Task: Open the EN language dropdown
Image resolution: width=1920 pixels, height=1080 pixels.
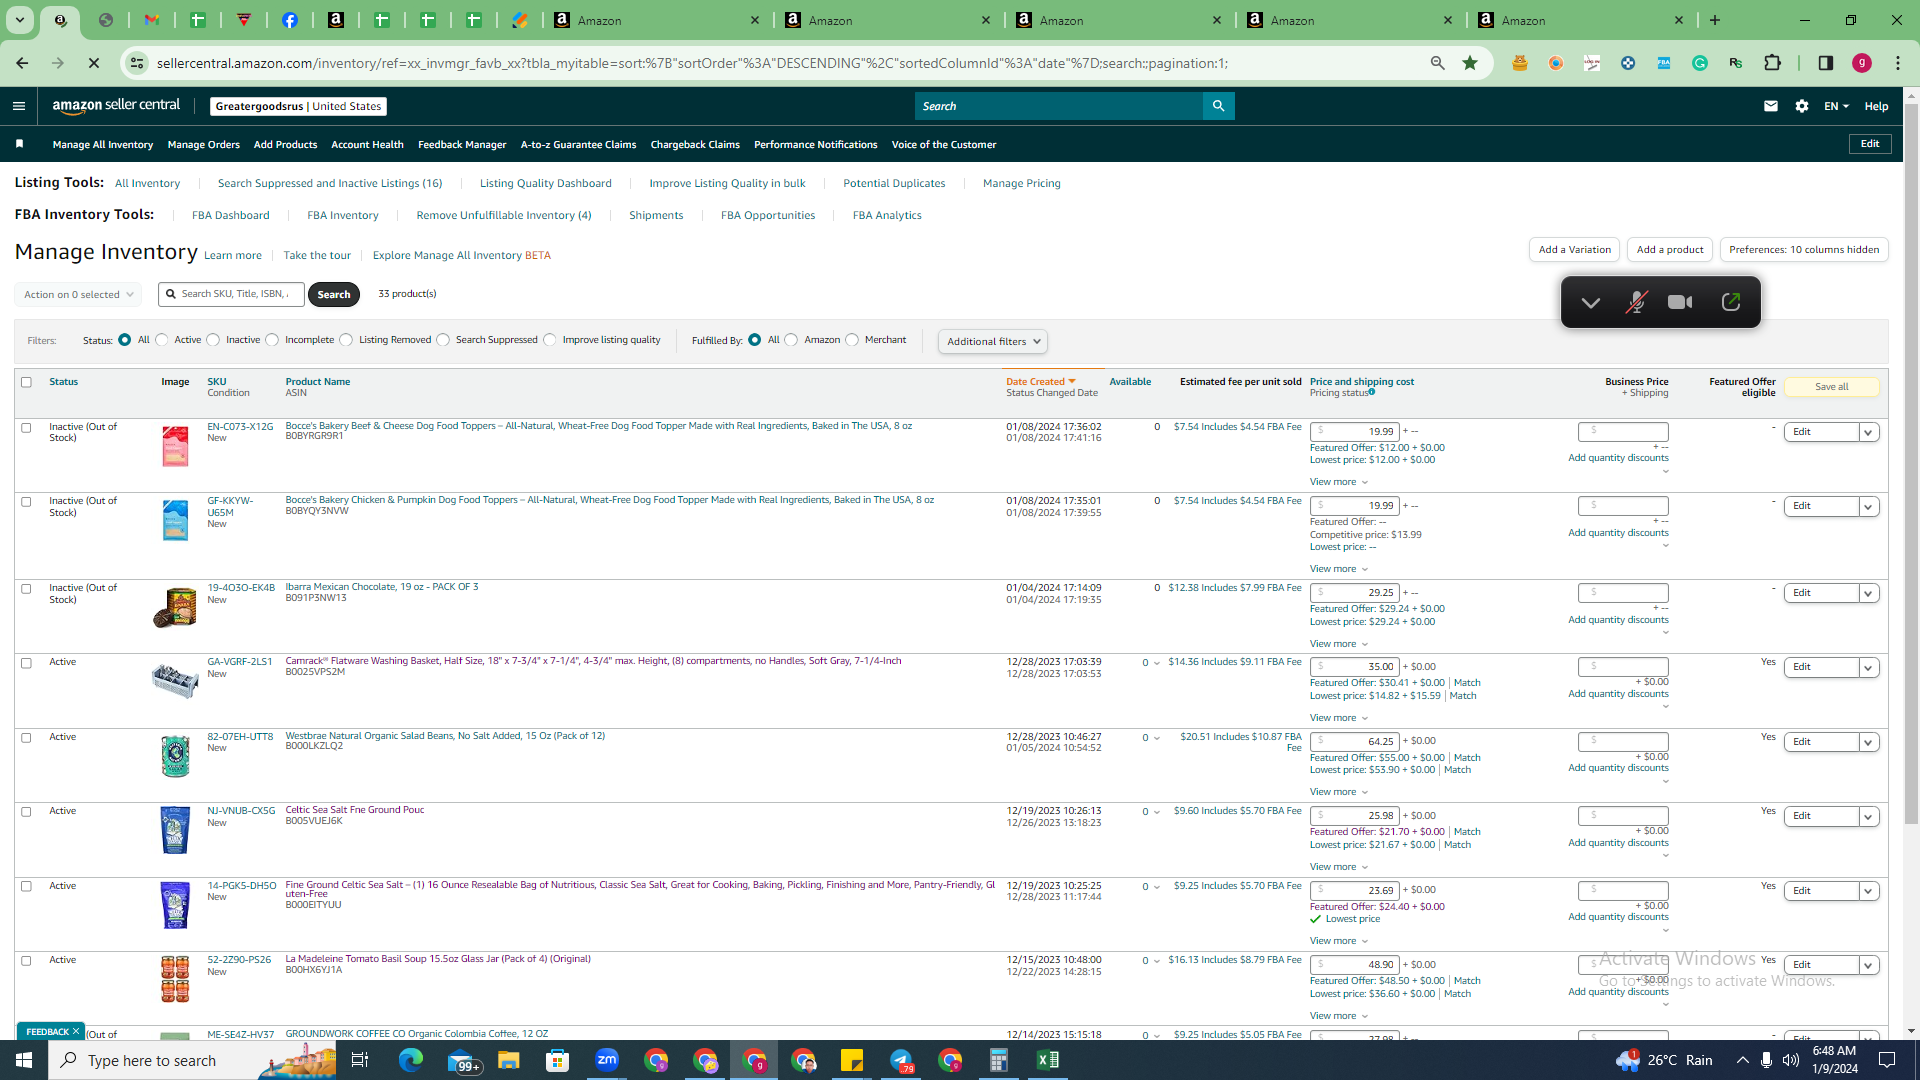Action: coord(1836,106)
